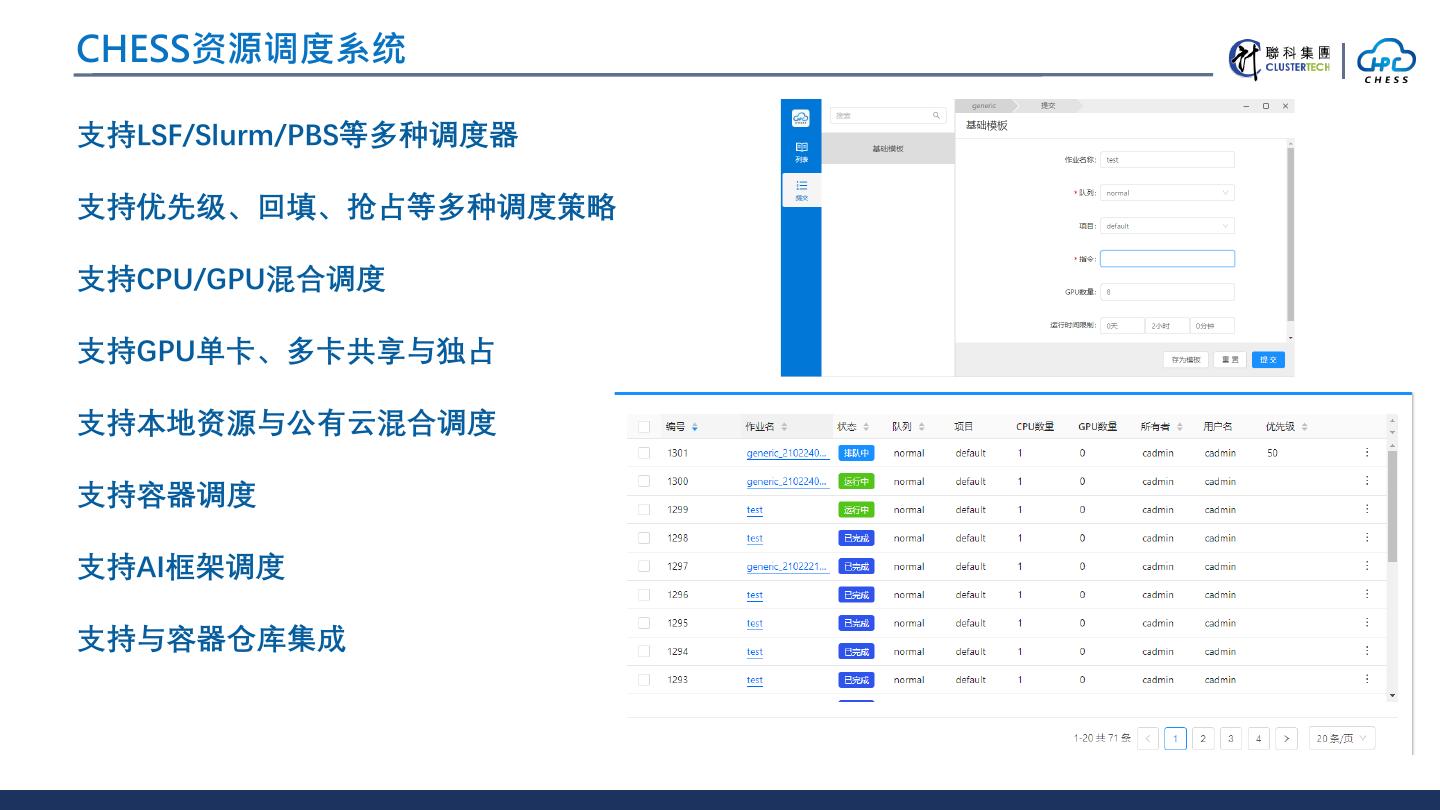Open the more-actions menu for job 1293

[x=1367, y=679]
